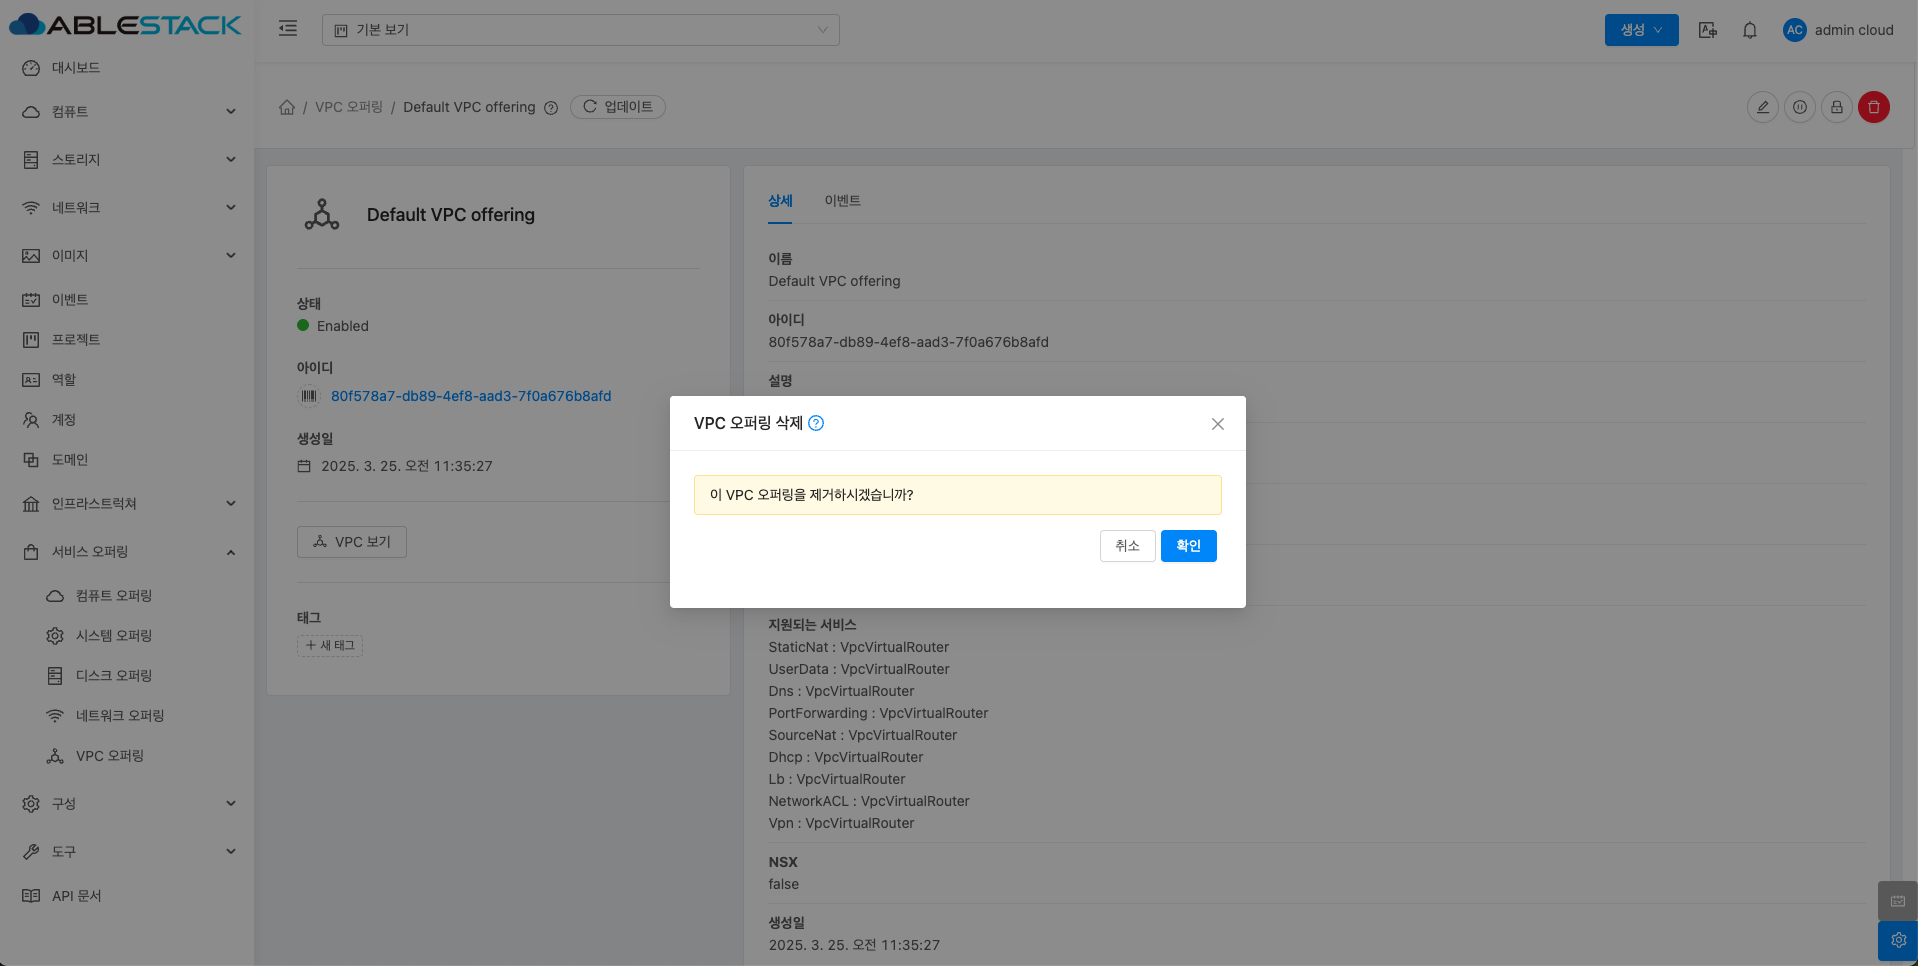Click the help icon beside dialog title

tap(816, 423)
